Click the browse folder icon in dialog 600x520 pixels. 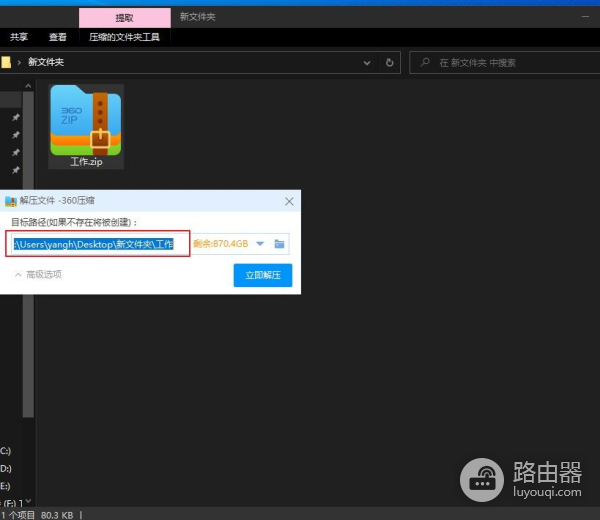pyautogui.click(x=279, y=244)
